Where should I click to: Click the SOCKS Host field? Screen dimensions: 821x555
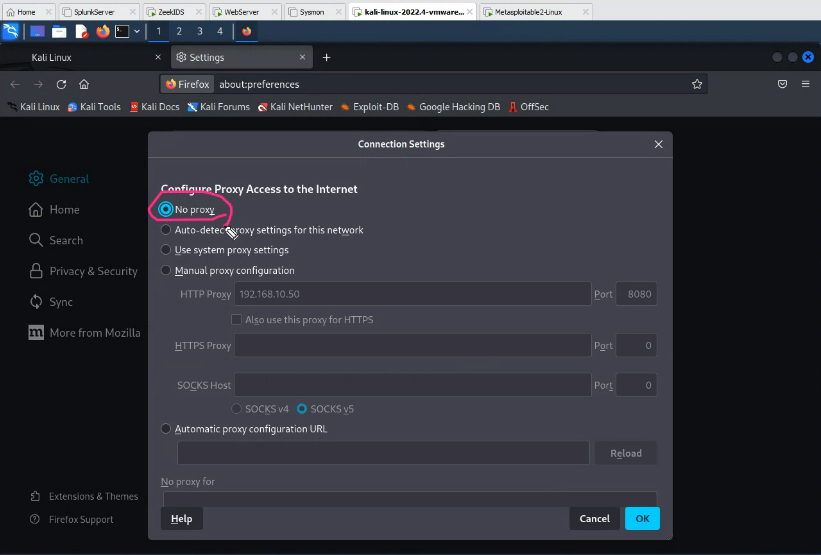pyautogui.click(x=413, y=385)
